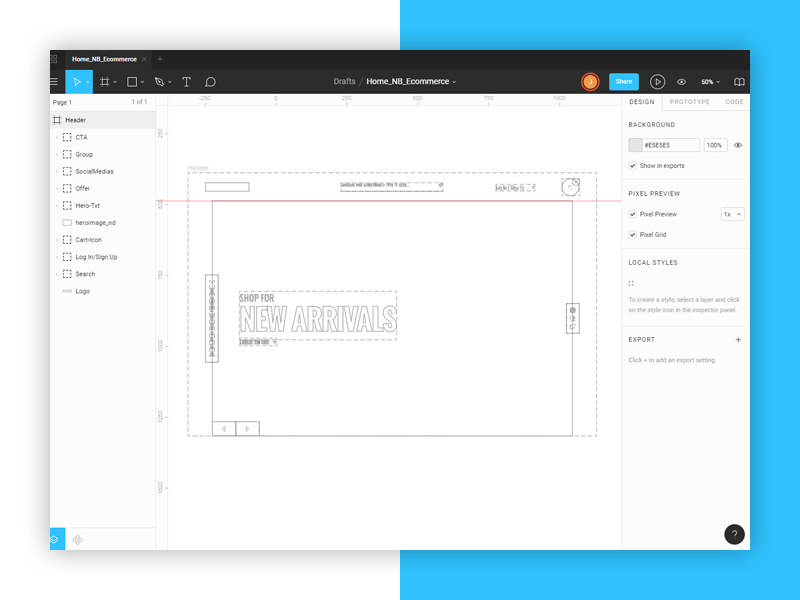Click the Present play icon

click(x=657, y=82)
